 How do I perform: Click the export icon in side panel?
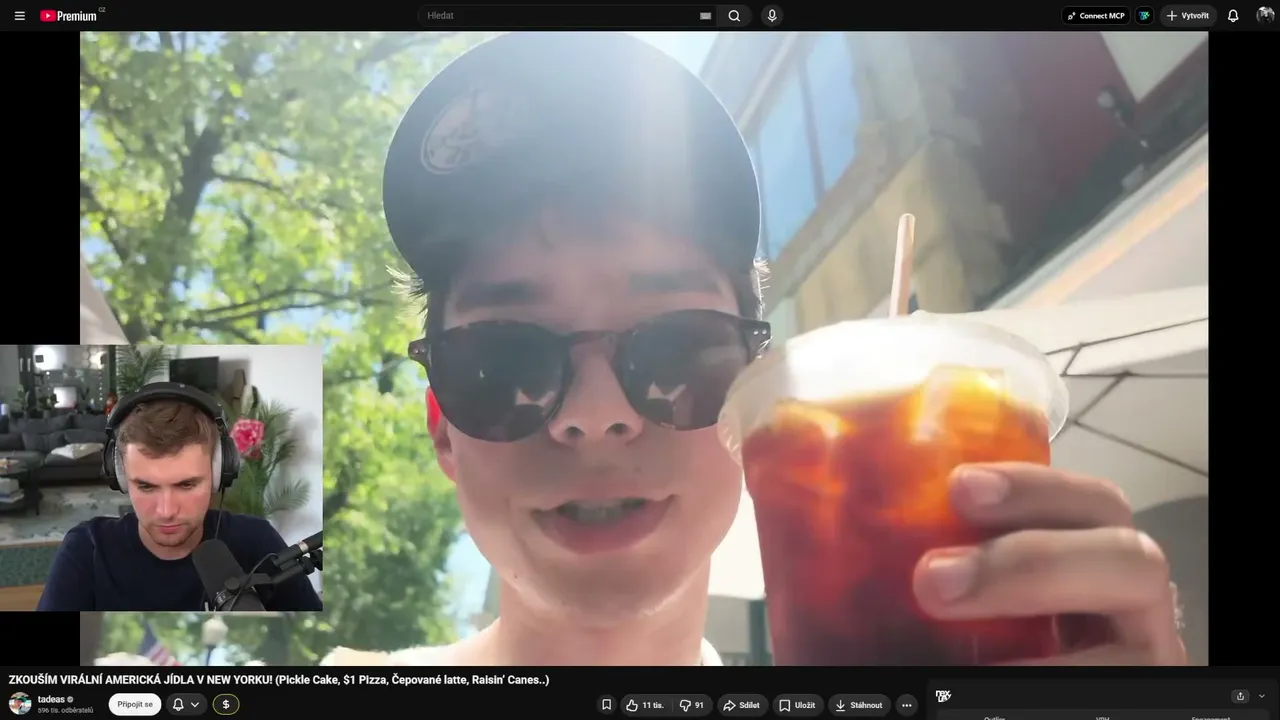pyautogui.click(x=1240, y=696)
